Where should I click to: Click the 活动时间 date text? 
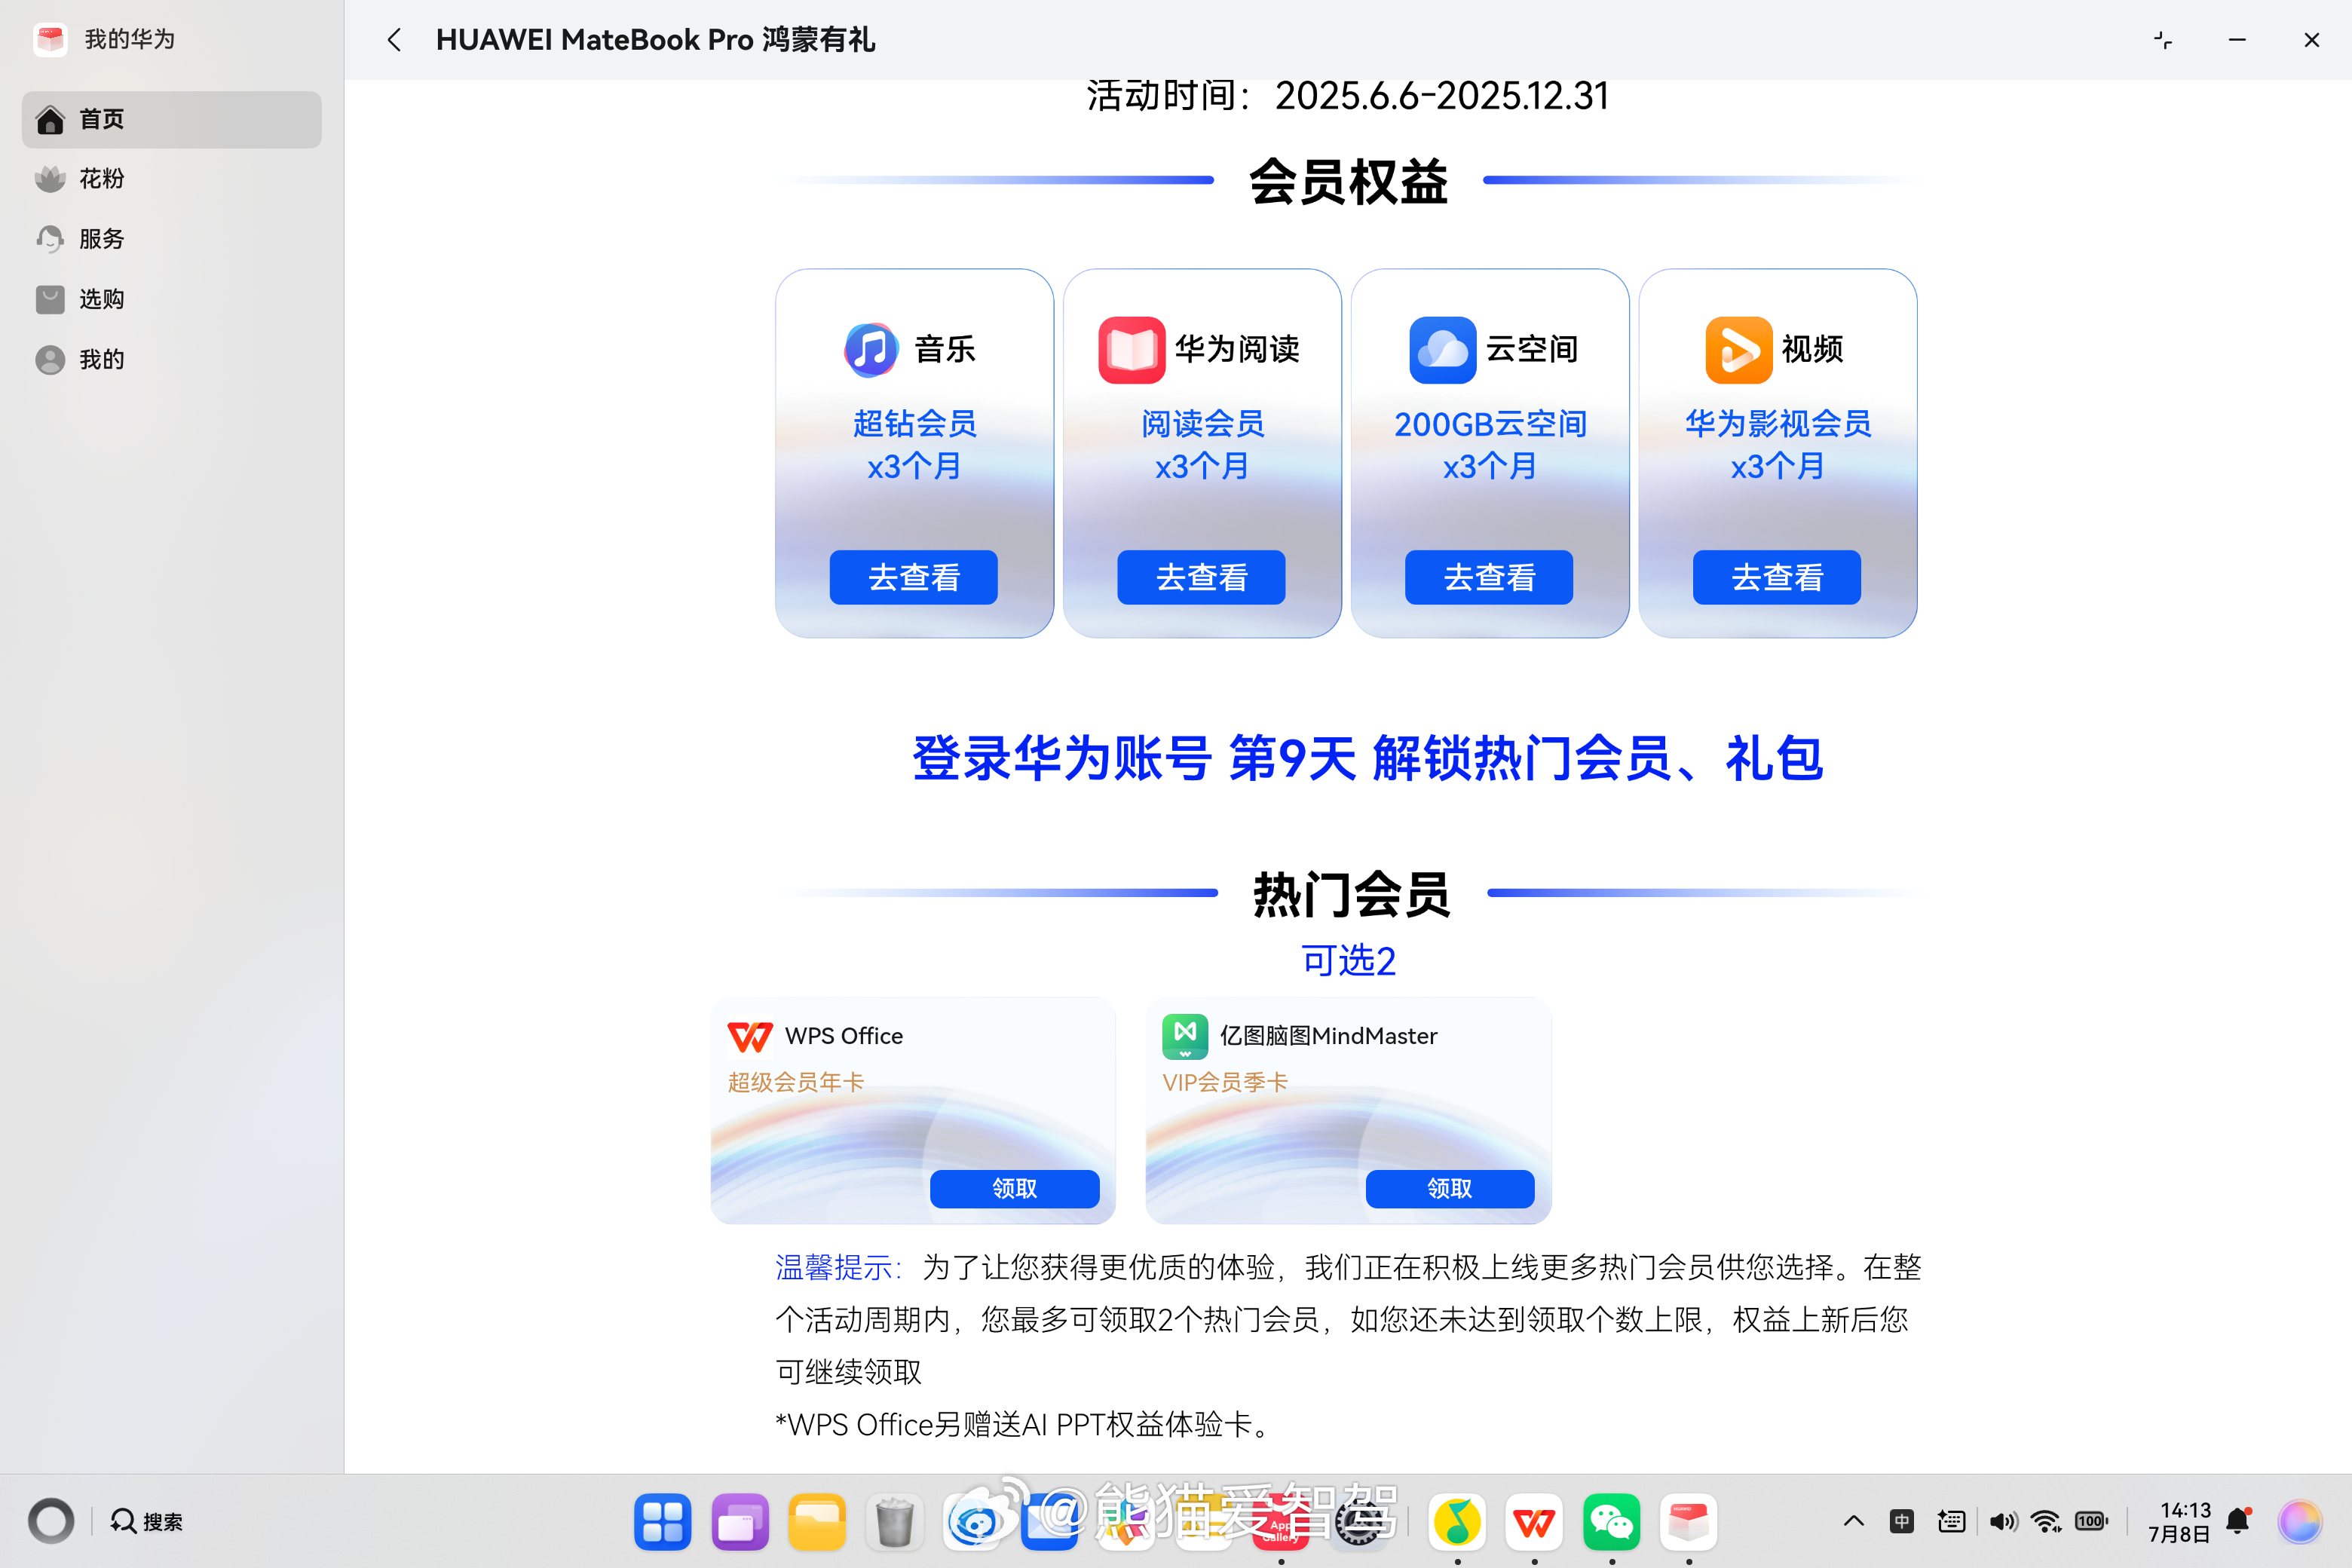pos(1348,96)
